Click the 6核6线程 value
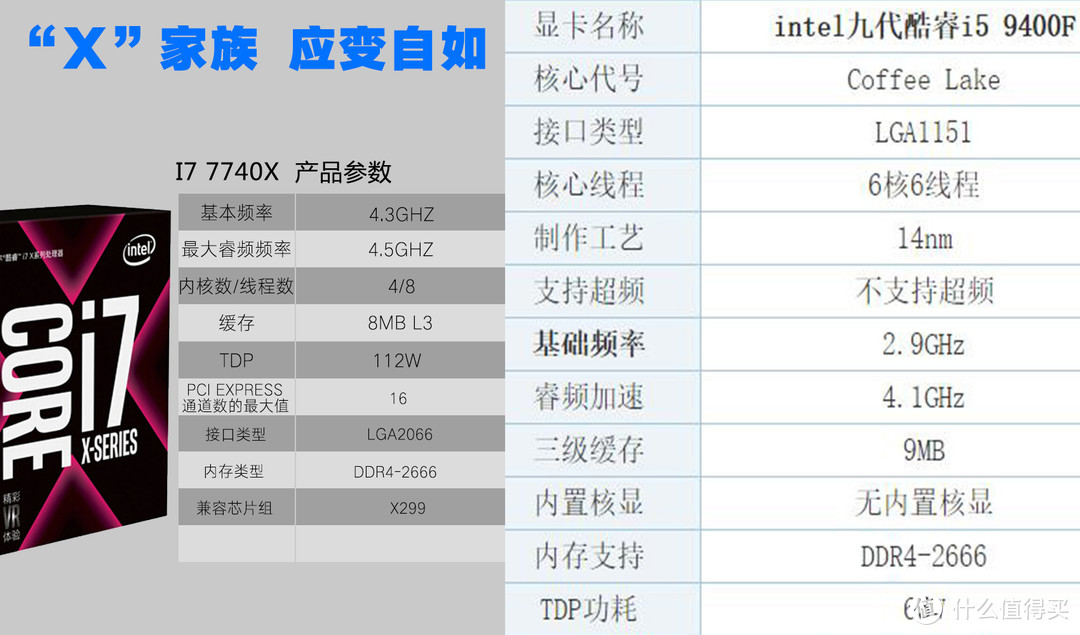1080x635 pixels. 923,185
